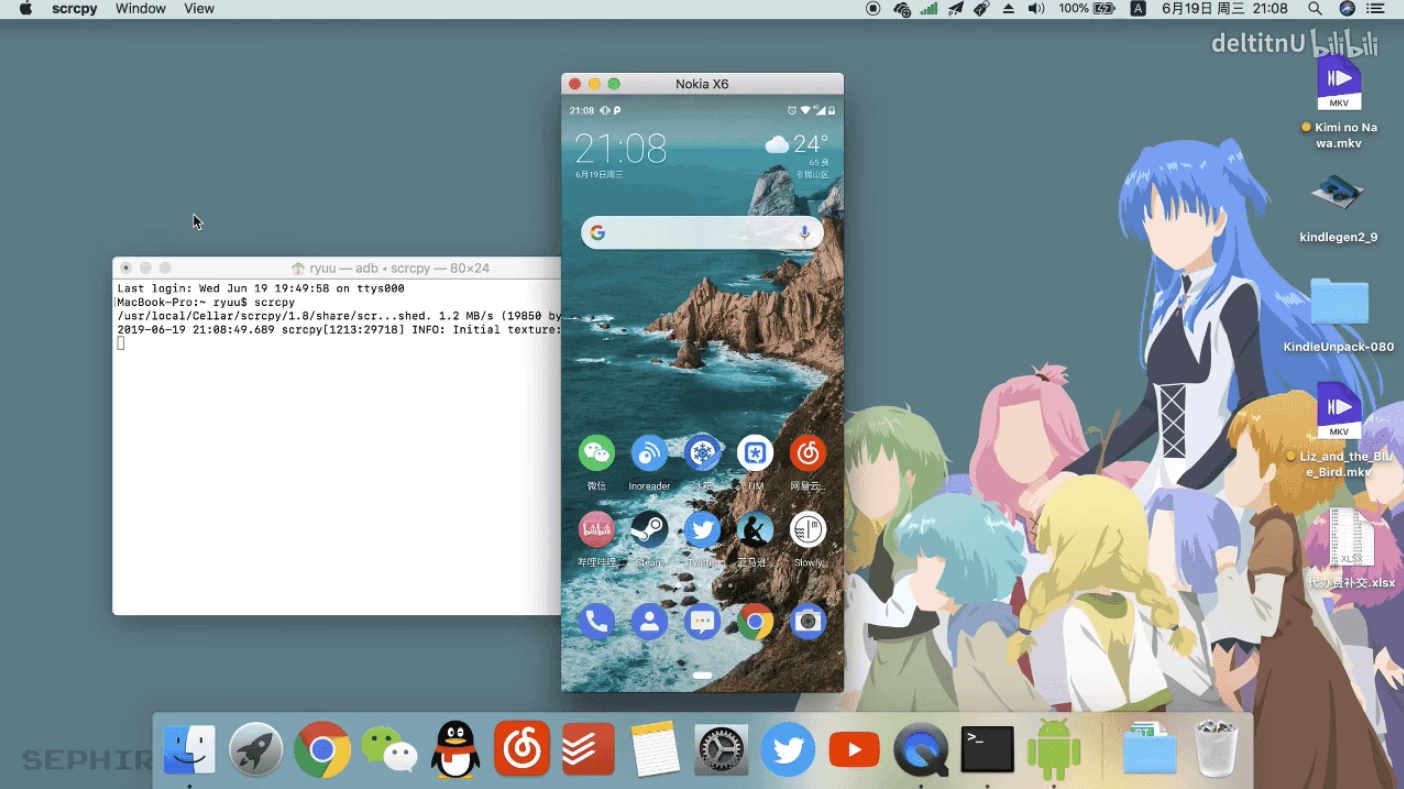Image resolution: width=1404 pixels, height=789 pixels.
Task: Open the battery status menu
Action: click(x=1104, y=8)
